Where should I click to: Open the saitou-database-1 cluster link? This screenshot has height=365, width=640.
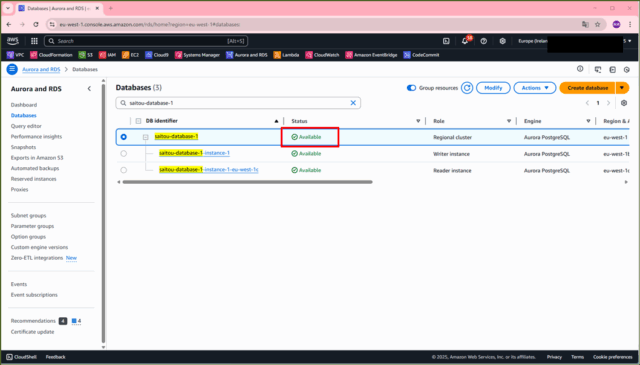[176, 136]
